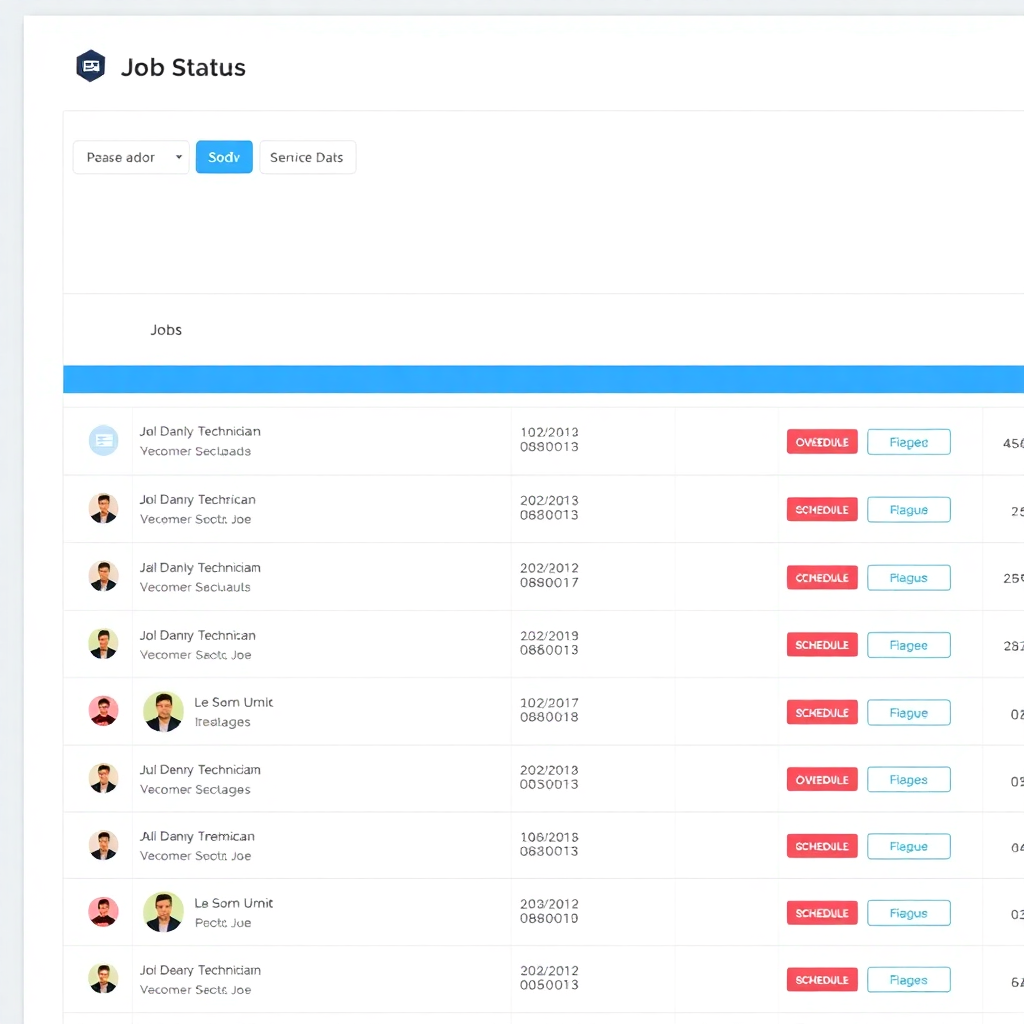1024x1024 pixels.
Task: Click the Job Status hexagon logo icon
Action: coord(91,66)
